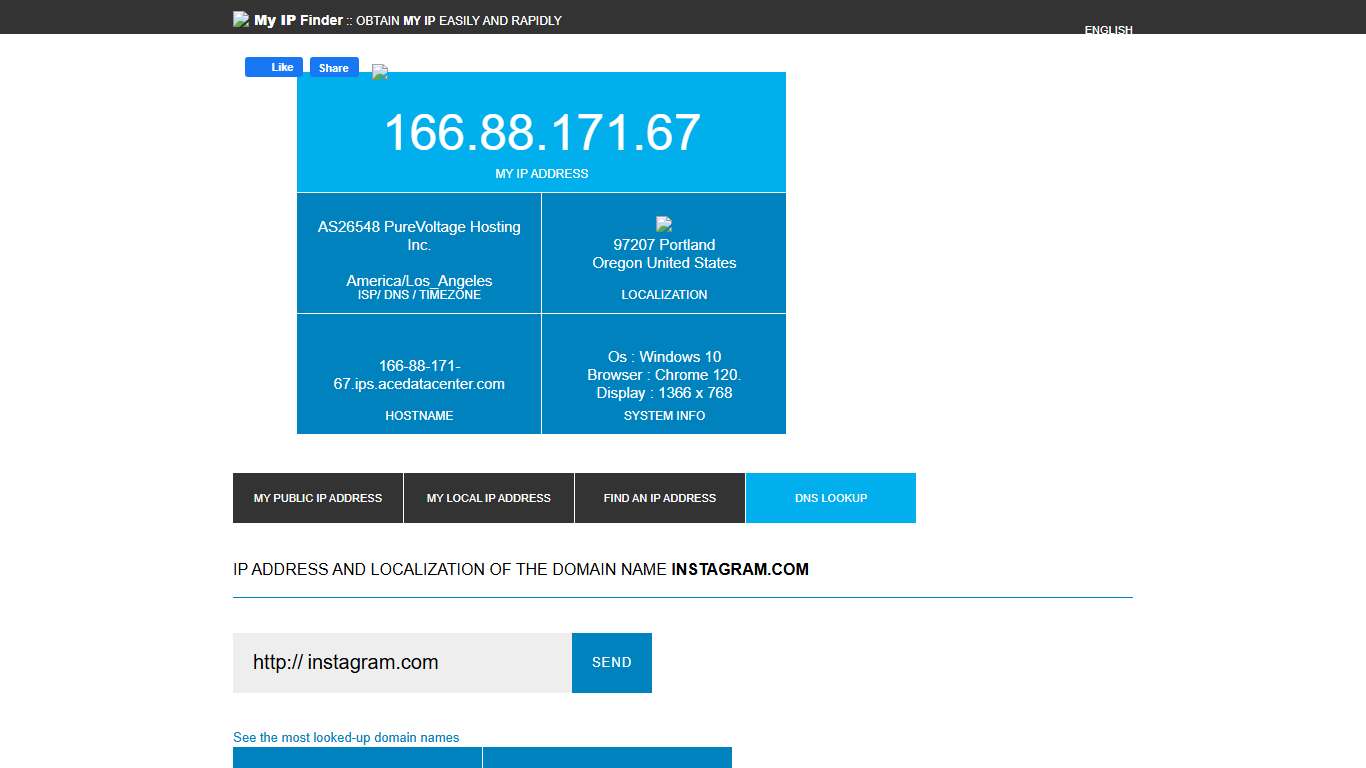Click the broken image icon beside Share button
Viewport: 1366px width, 768px height.
point(379,71)
